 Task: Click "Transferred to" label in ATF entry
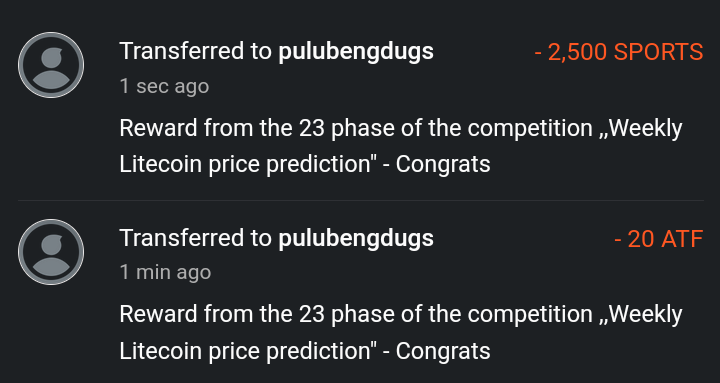tap(196, 238)
